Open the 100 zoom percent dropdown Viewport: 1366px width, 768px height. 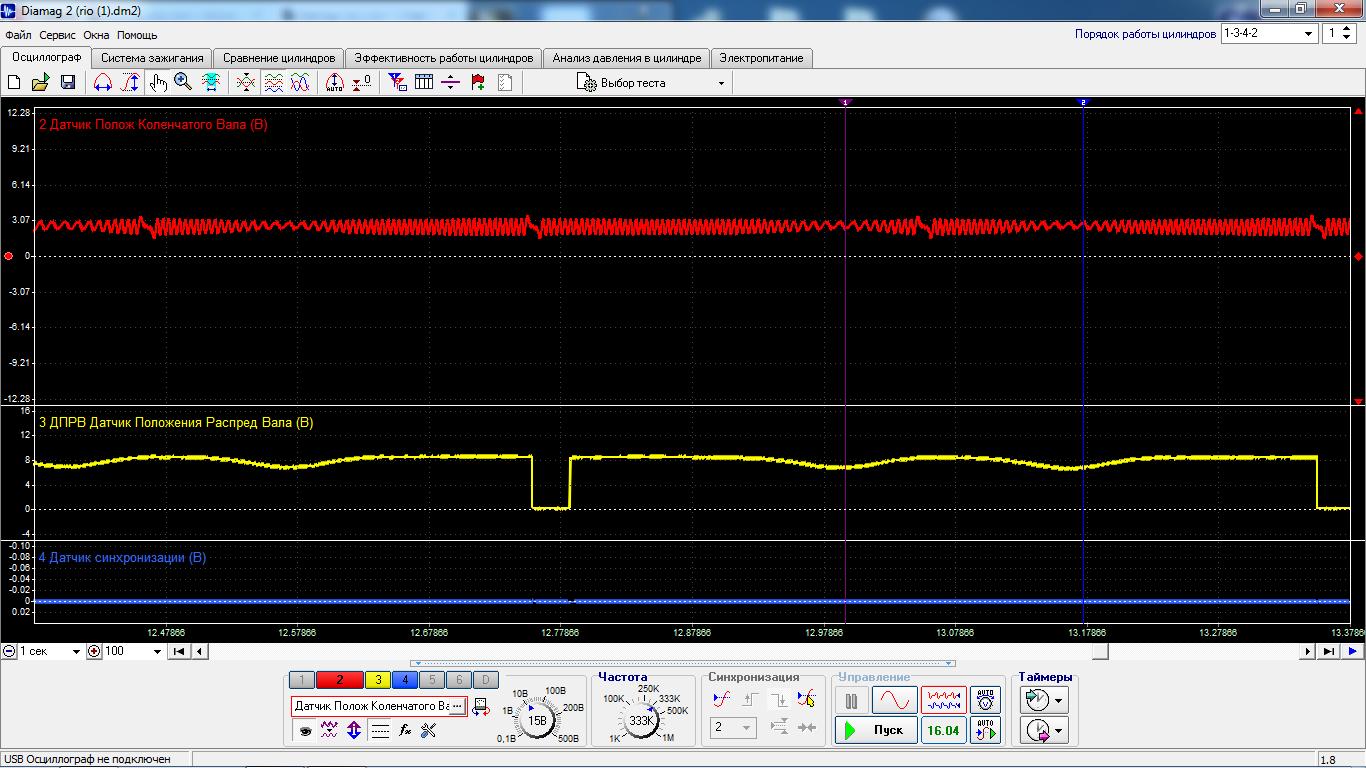click(133, 651)
